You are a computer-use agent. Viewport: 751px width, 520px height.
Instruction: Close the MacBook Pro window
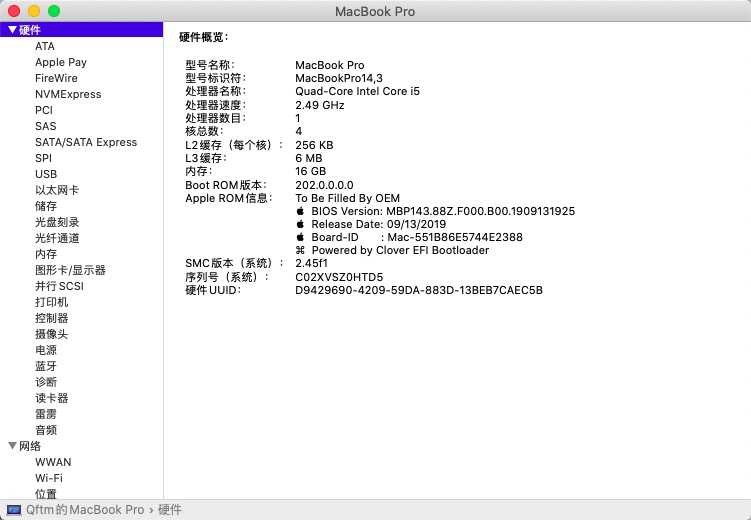coord(14,11)
